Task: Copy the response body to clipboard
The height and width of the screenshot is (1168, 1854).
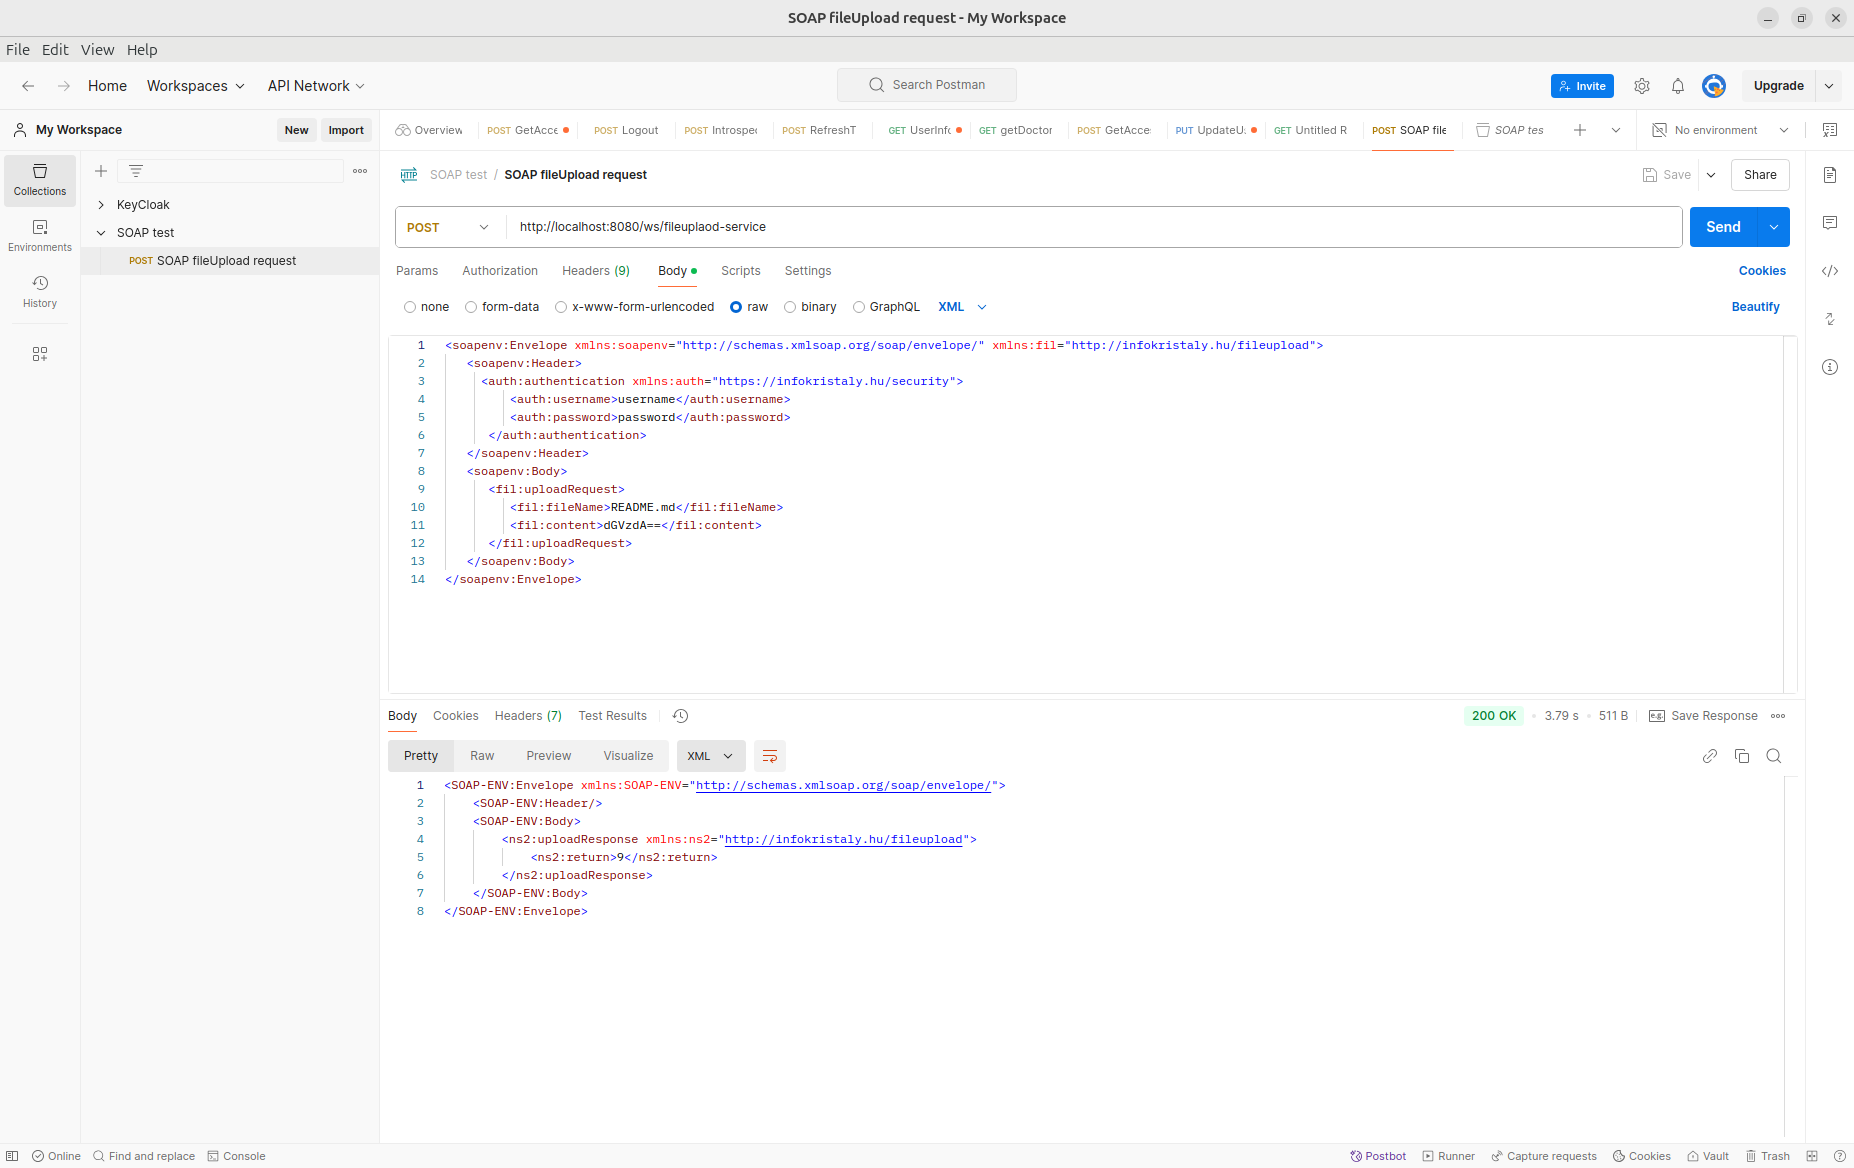Action: pos(1742,756)
